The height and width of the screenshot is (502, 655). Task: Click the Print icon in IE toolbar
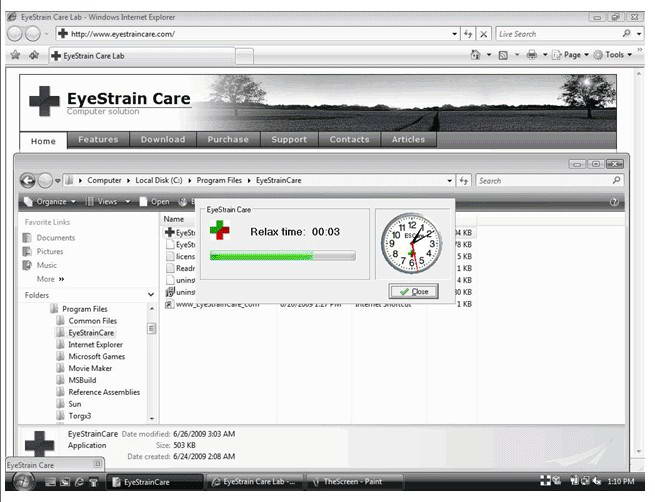pyautogui.click(x=531, y=55)
